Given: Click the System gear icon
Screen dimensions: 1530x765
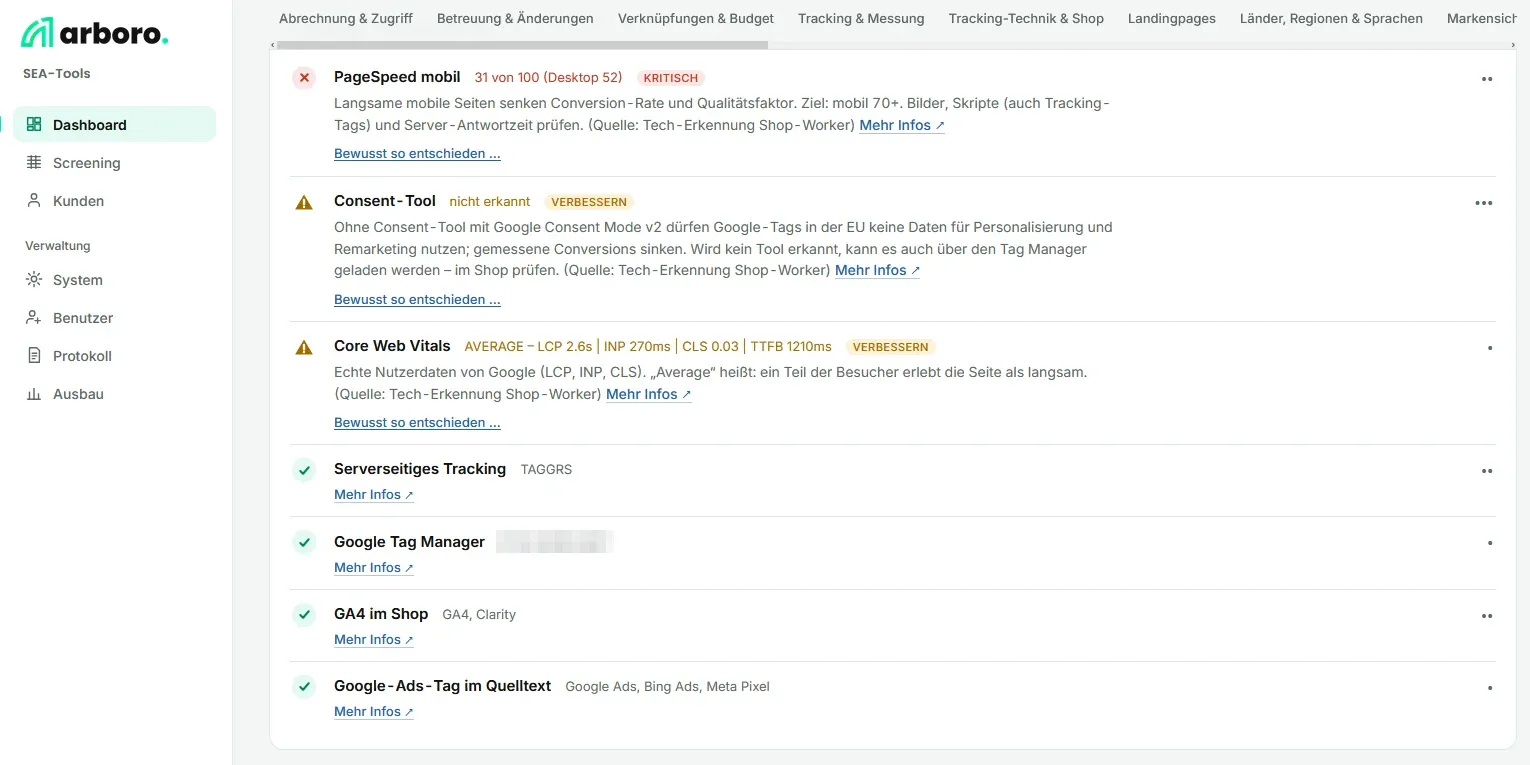Looking at the screenshot, I should 34,280.
